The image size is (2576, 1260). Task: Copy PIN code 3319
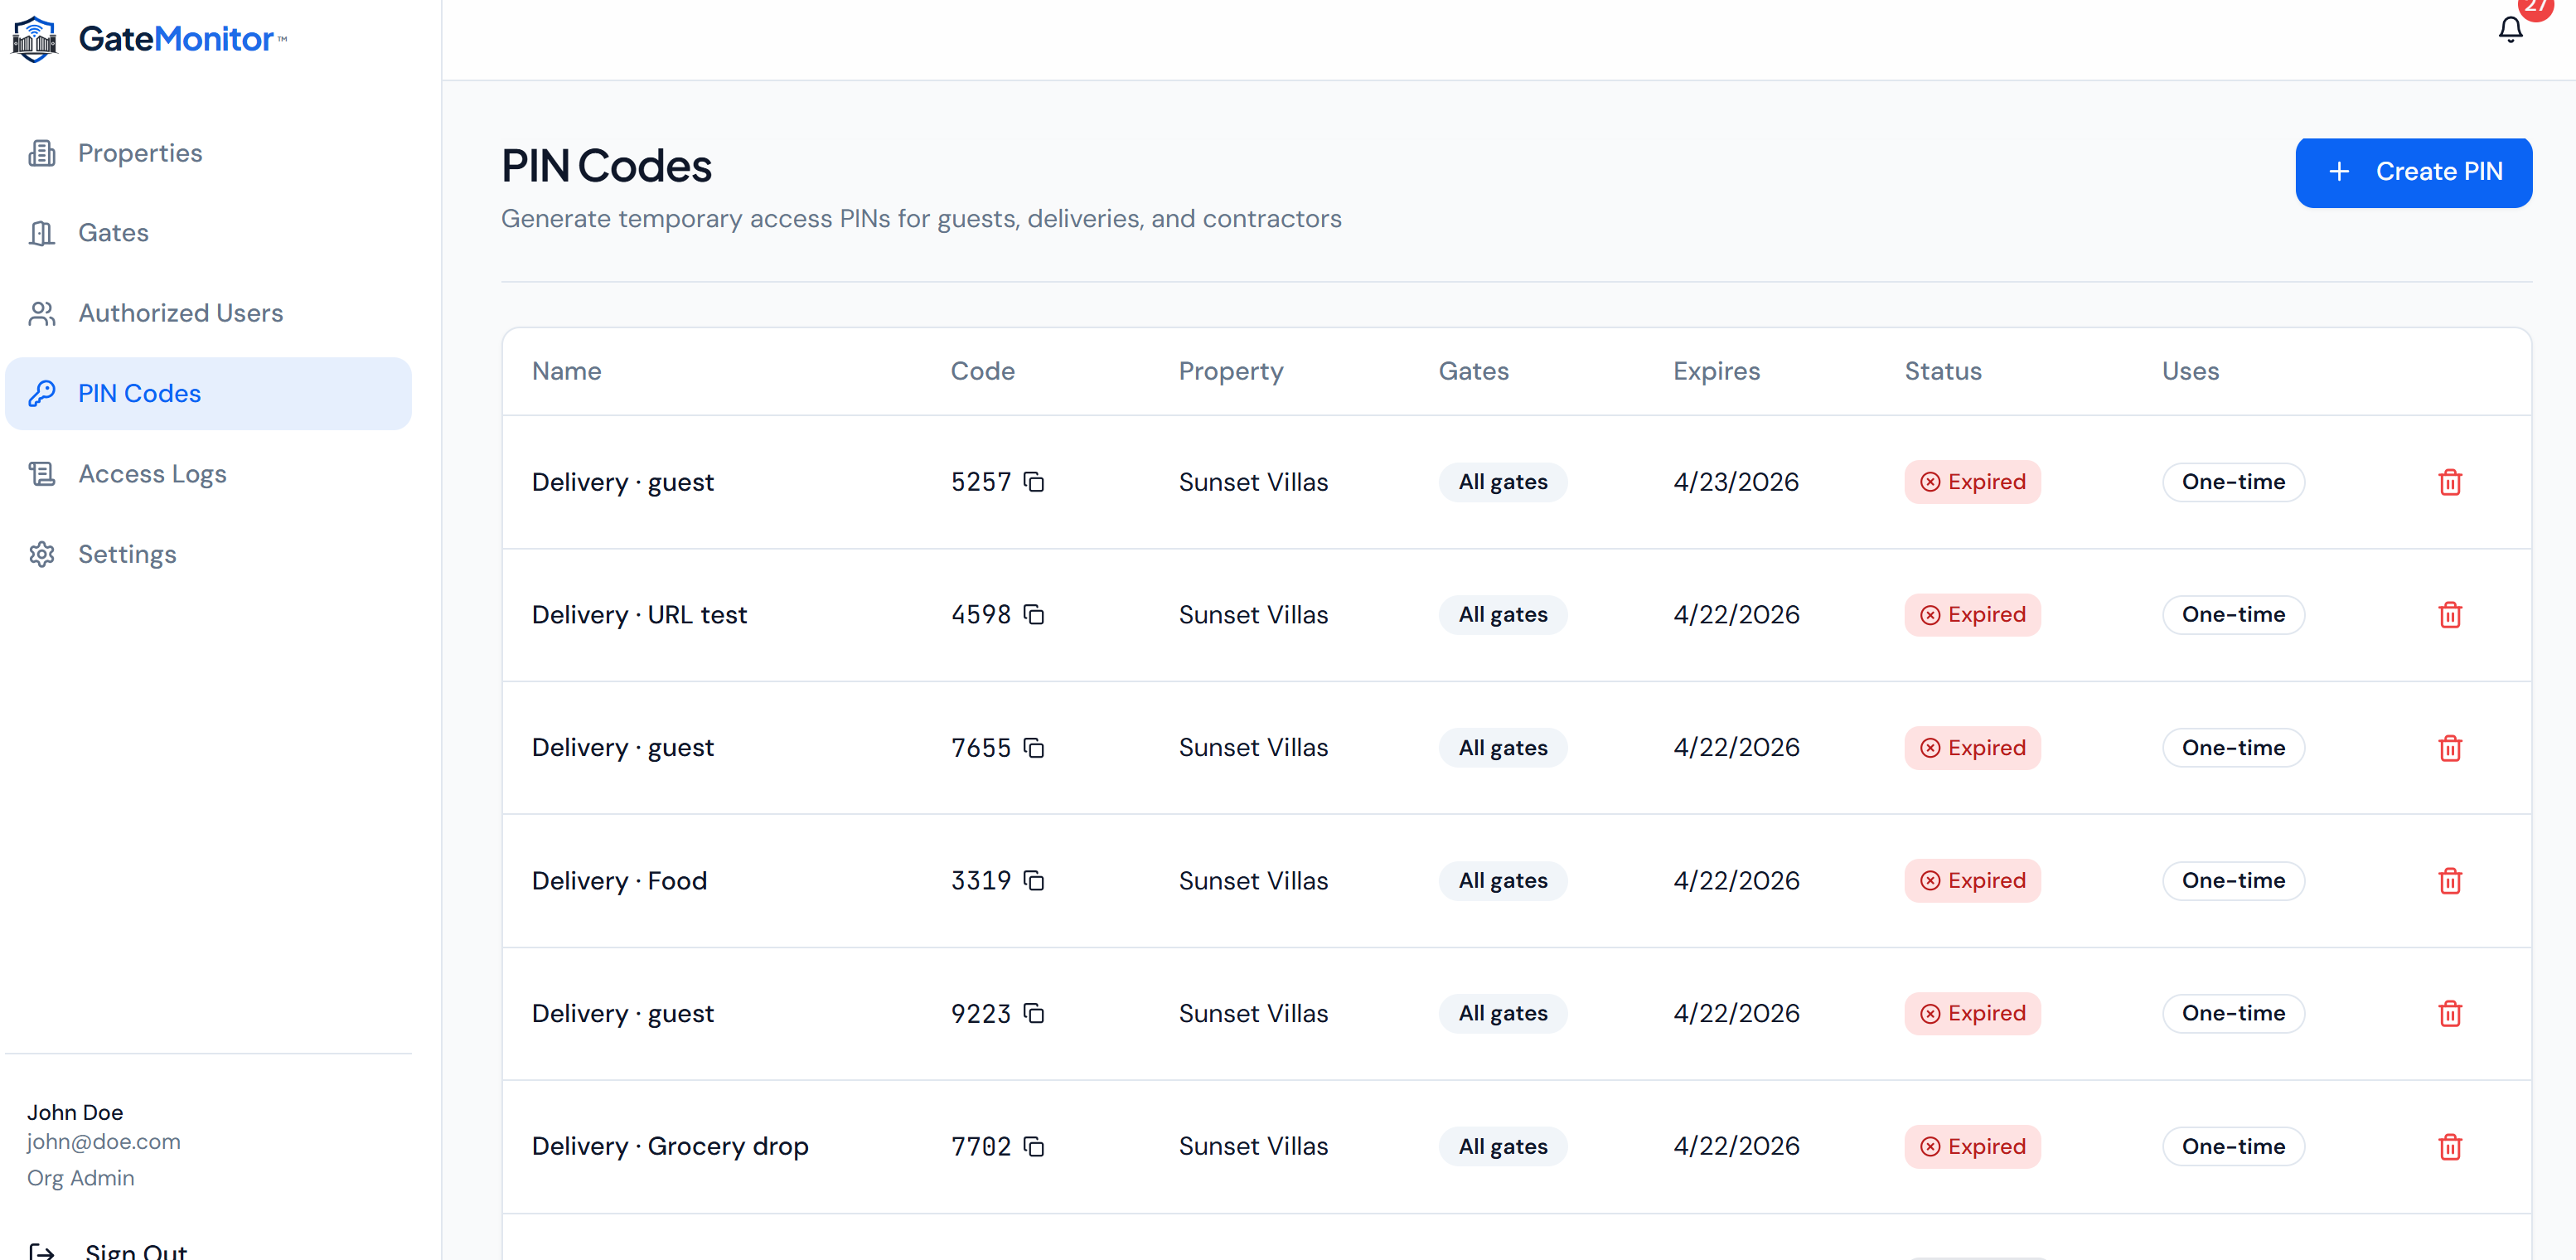pos(1034,881)
